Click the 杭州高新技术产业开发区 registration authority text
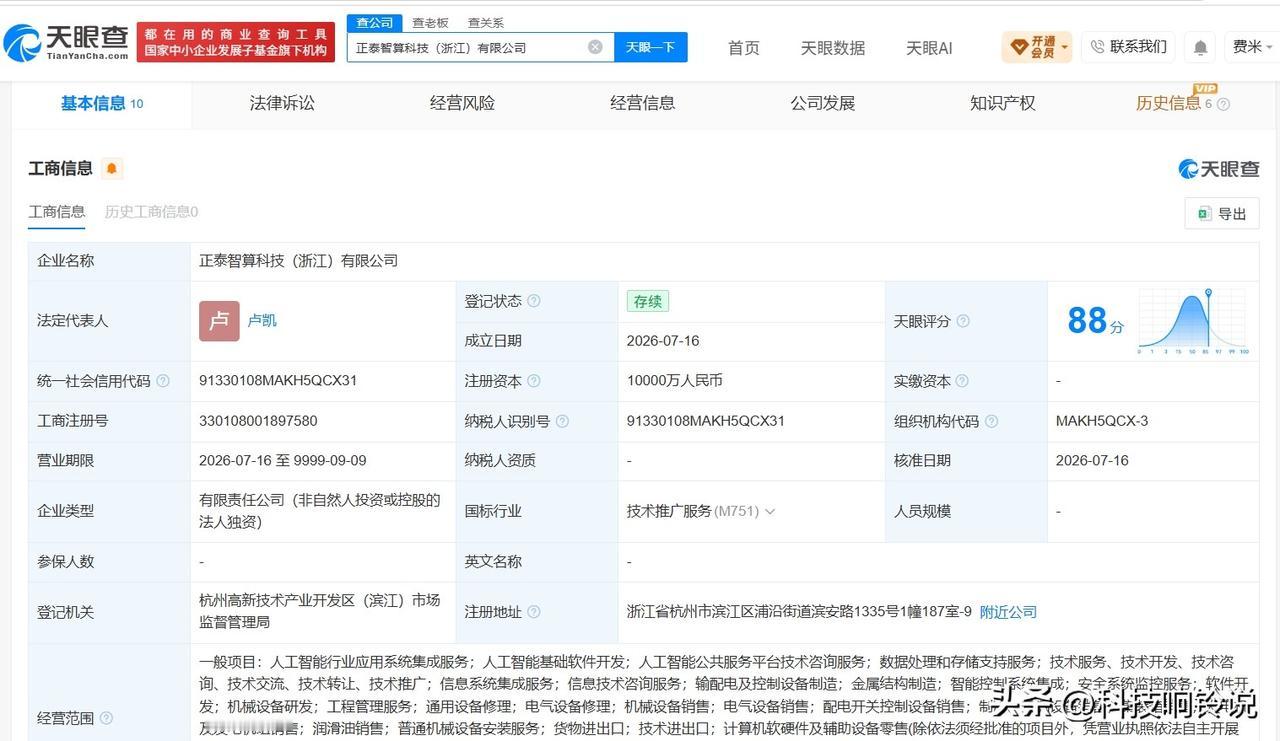The width and height of the screenshot is (1280, 741). click(320, 611)
